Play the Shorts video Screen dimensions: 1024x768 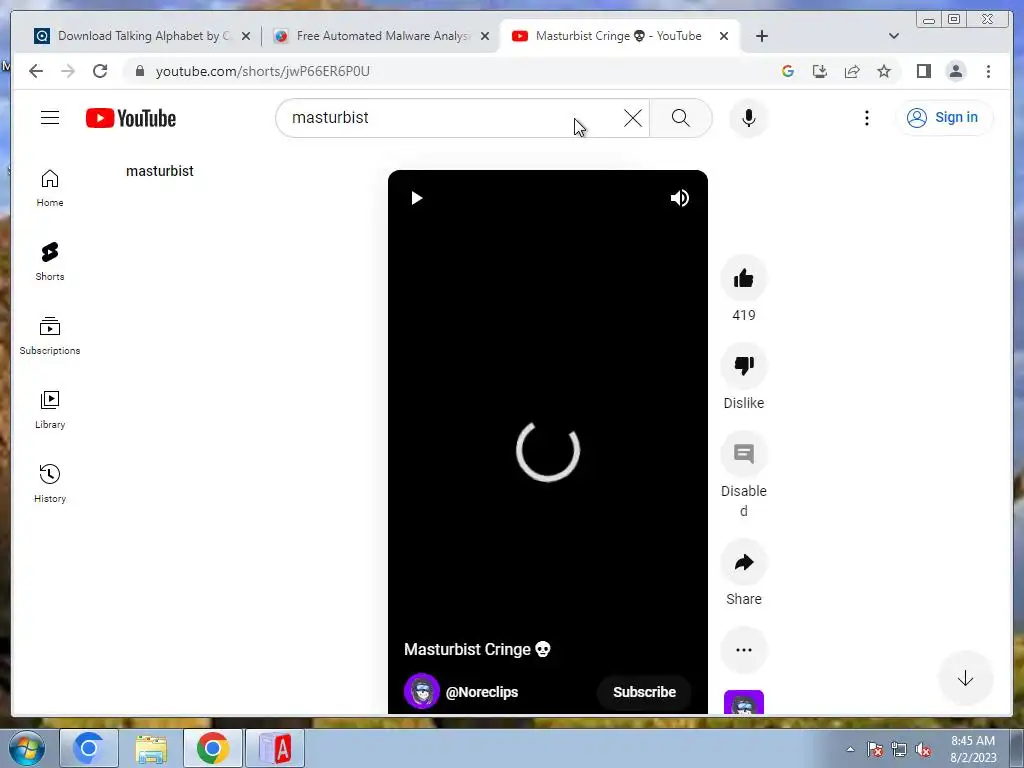pos(417,198)
